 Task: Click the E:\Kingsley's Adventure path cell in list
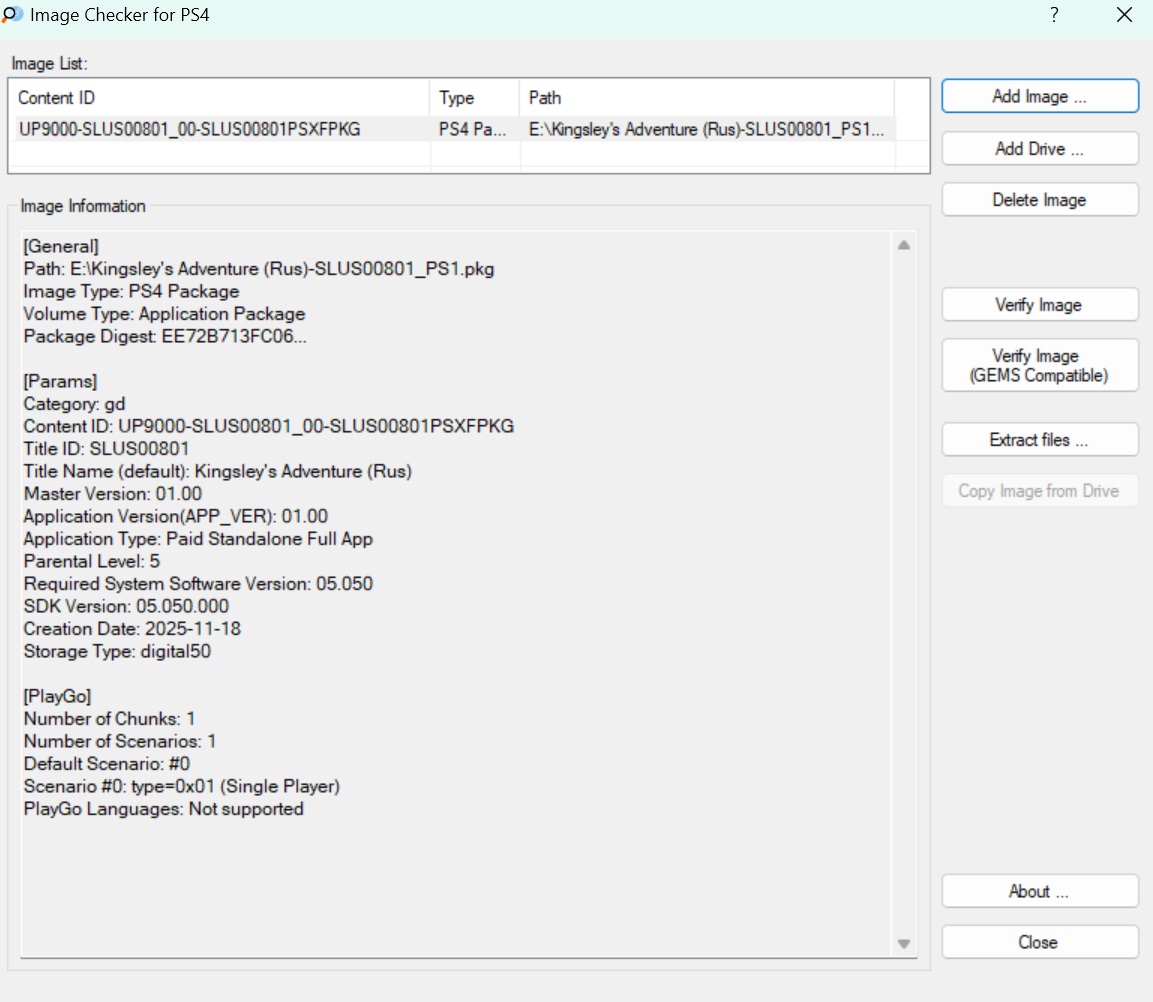click(706, 129)
